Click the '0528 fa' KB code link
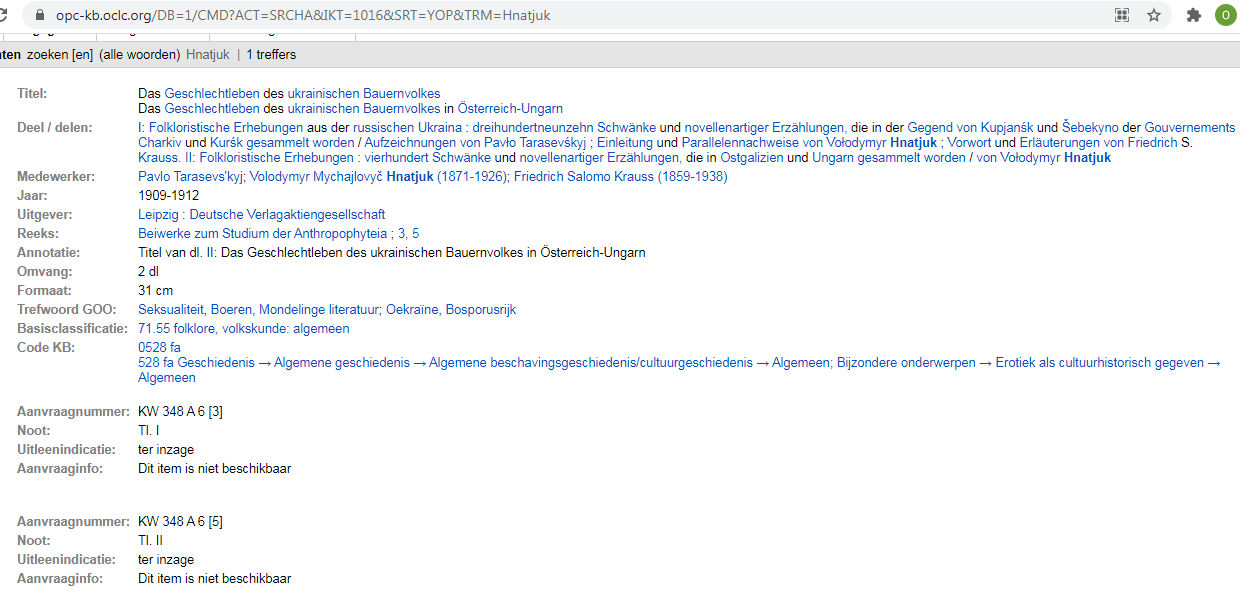This screenshot has height=603, width=1240. [159, 348]
